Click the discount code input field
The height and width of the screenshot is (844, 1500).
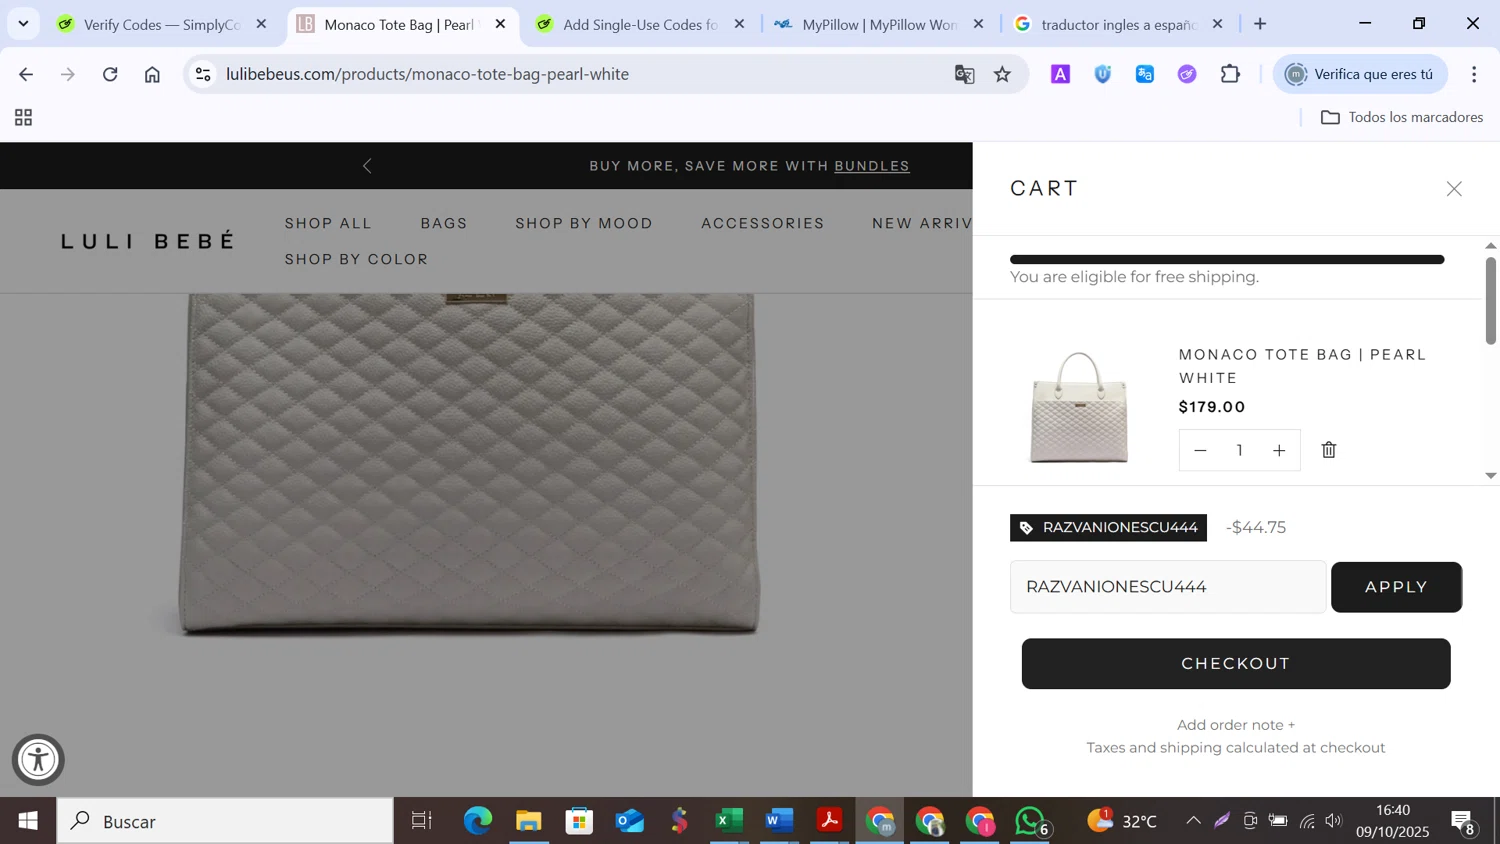click(1168, 587)
